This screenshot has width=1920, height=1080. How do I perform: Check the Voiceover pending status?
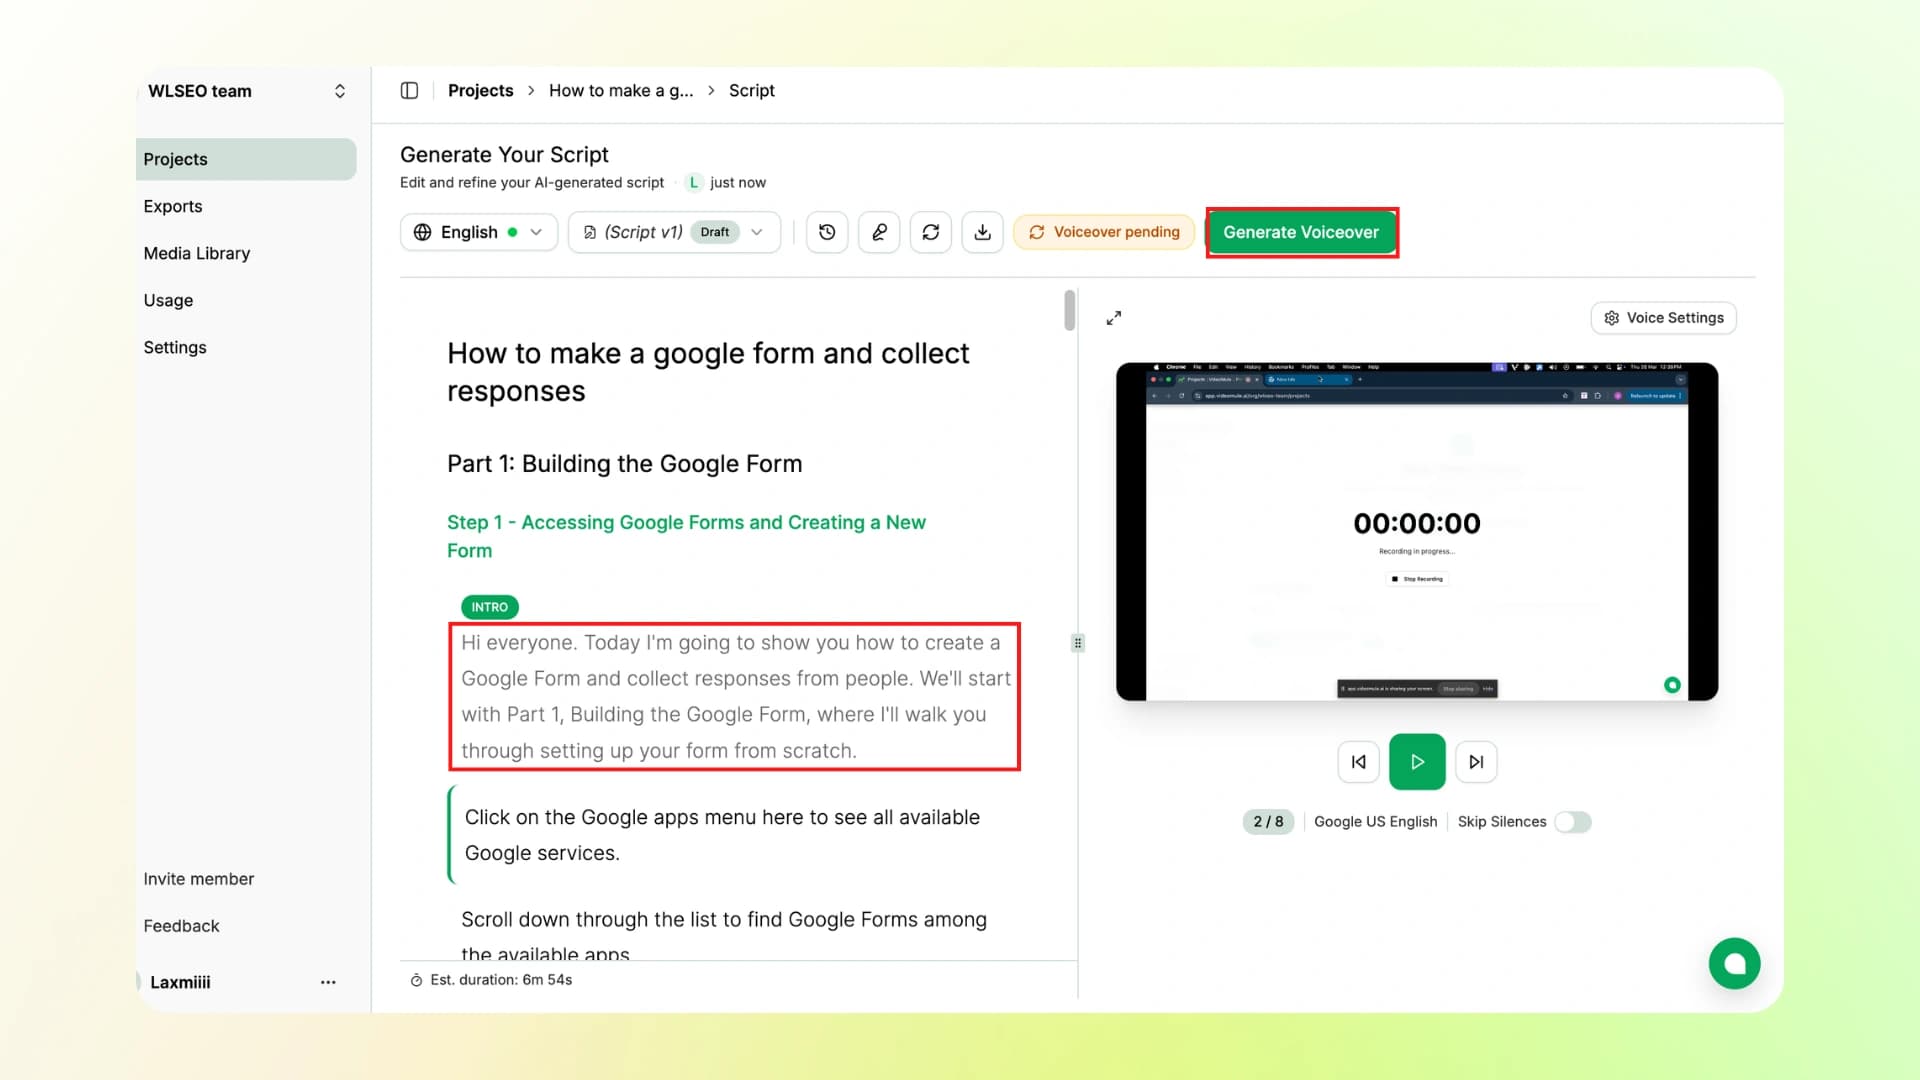coord(1104,231)
